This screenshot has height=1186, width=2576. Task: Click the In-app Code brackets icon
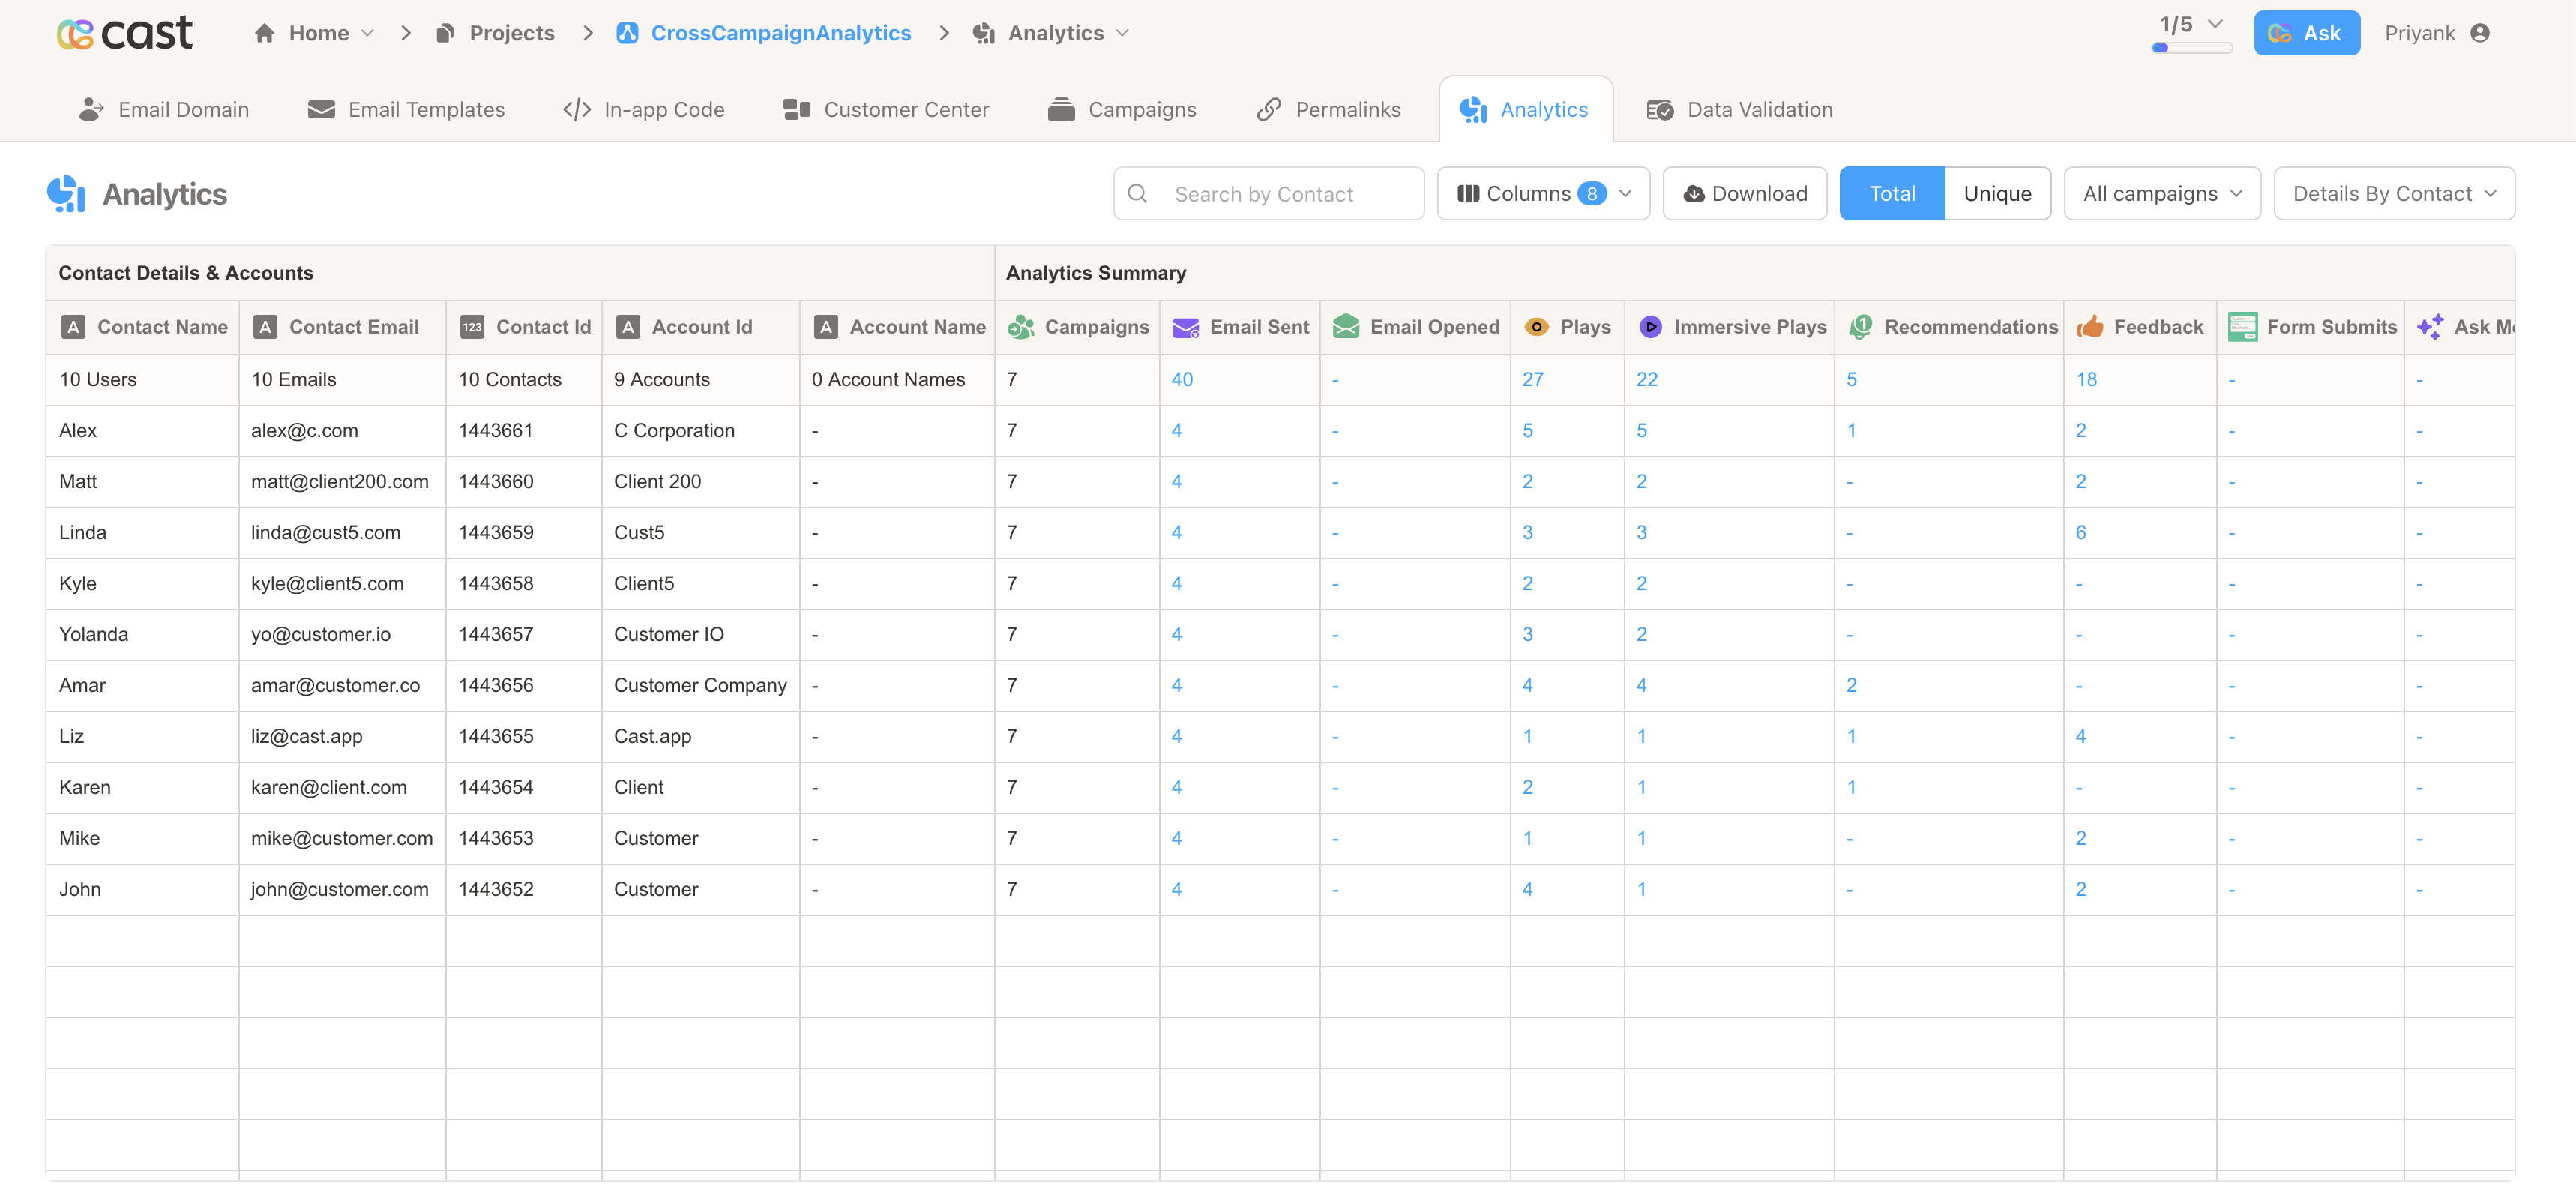pyautogui.click(x=577, y=109)
